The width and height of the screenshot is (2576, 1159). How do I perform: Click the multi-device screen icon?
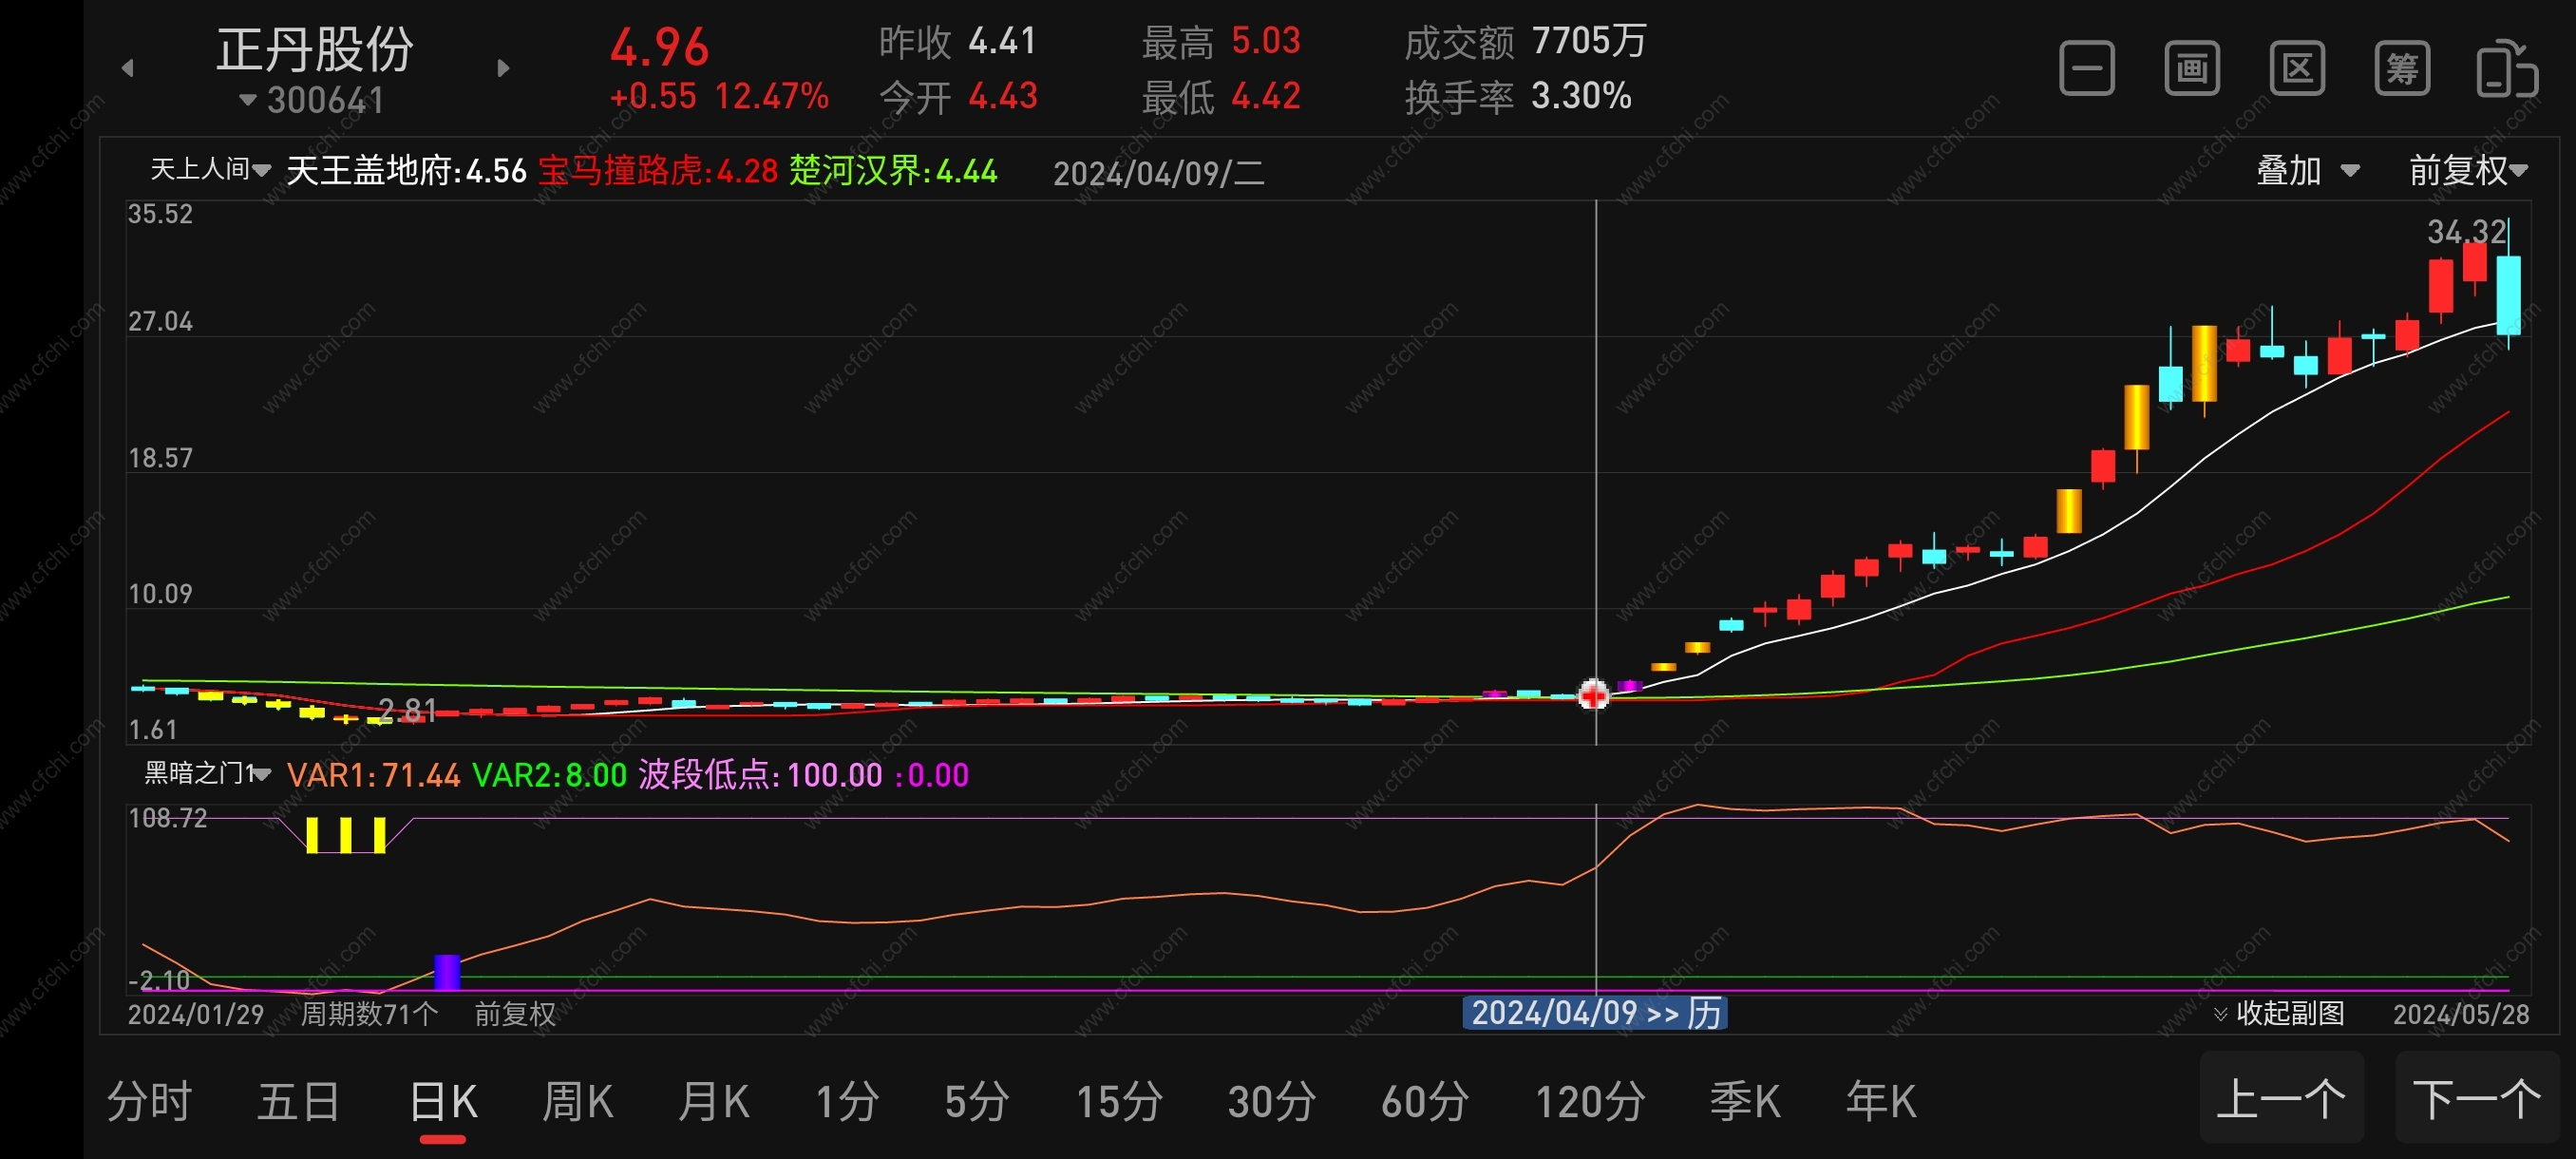(x=2506, y=69)
